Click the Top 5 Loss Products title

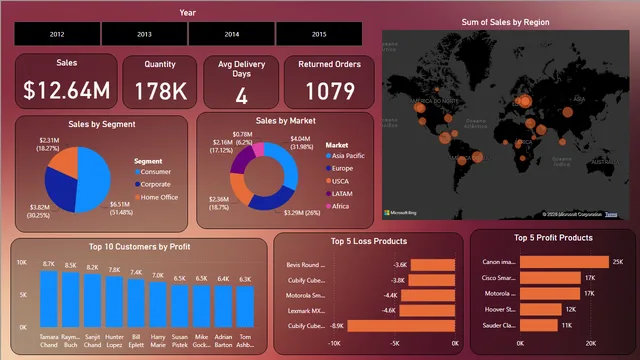tap(369, 241)
